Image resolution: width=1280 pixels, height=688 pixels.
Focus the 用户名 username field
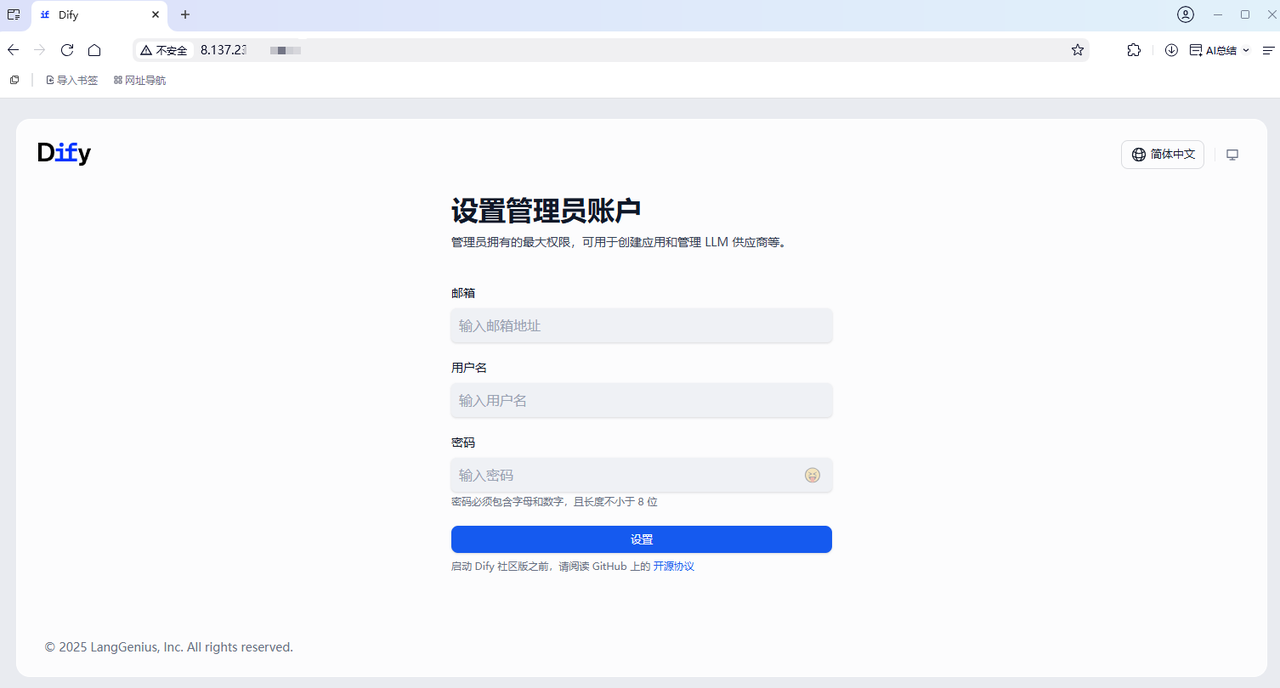tap(641, 401)
